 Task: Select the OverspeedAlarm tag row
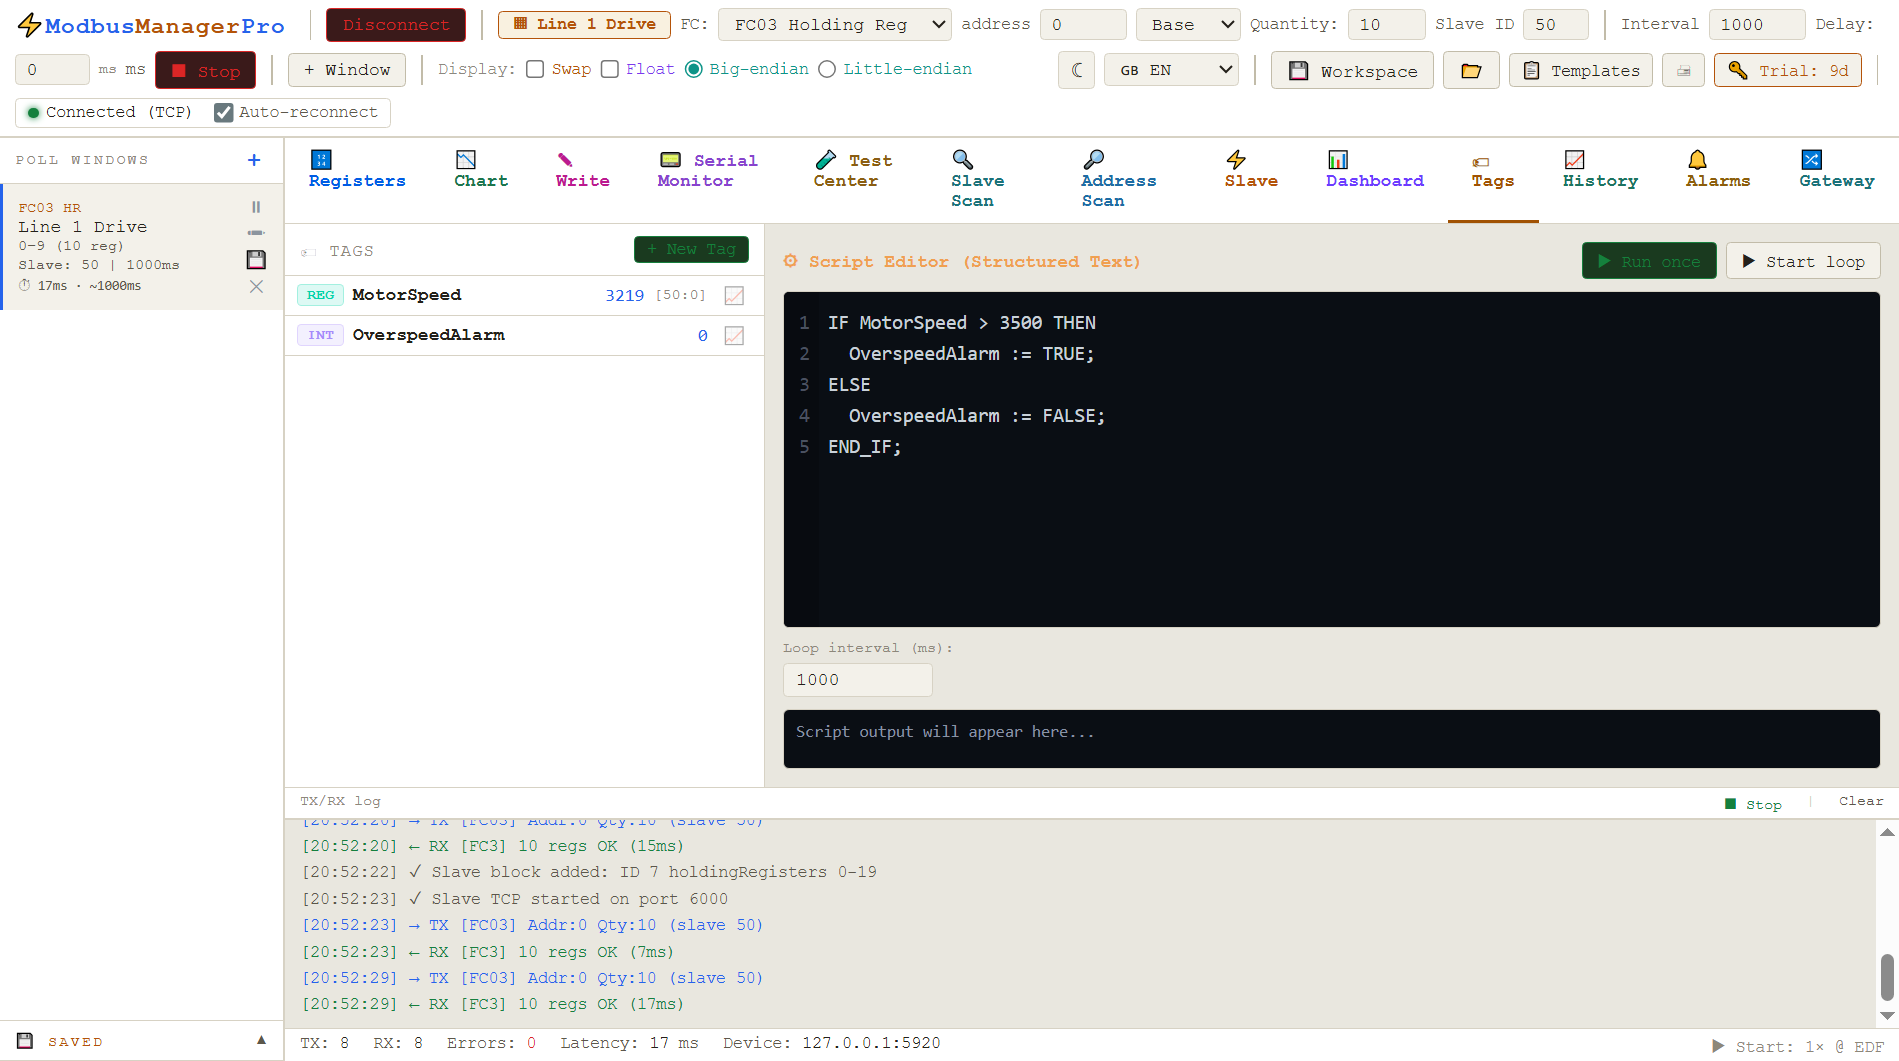coord(524,335)
